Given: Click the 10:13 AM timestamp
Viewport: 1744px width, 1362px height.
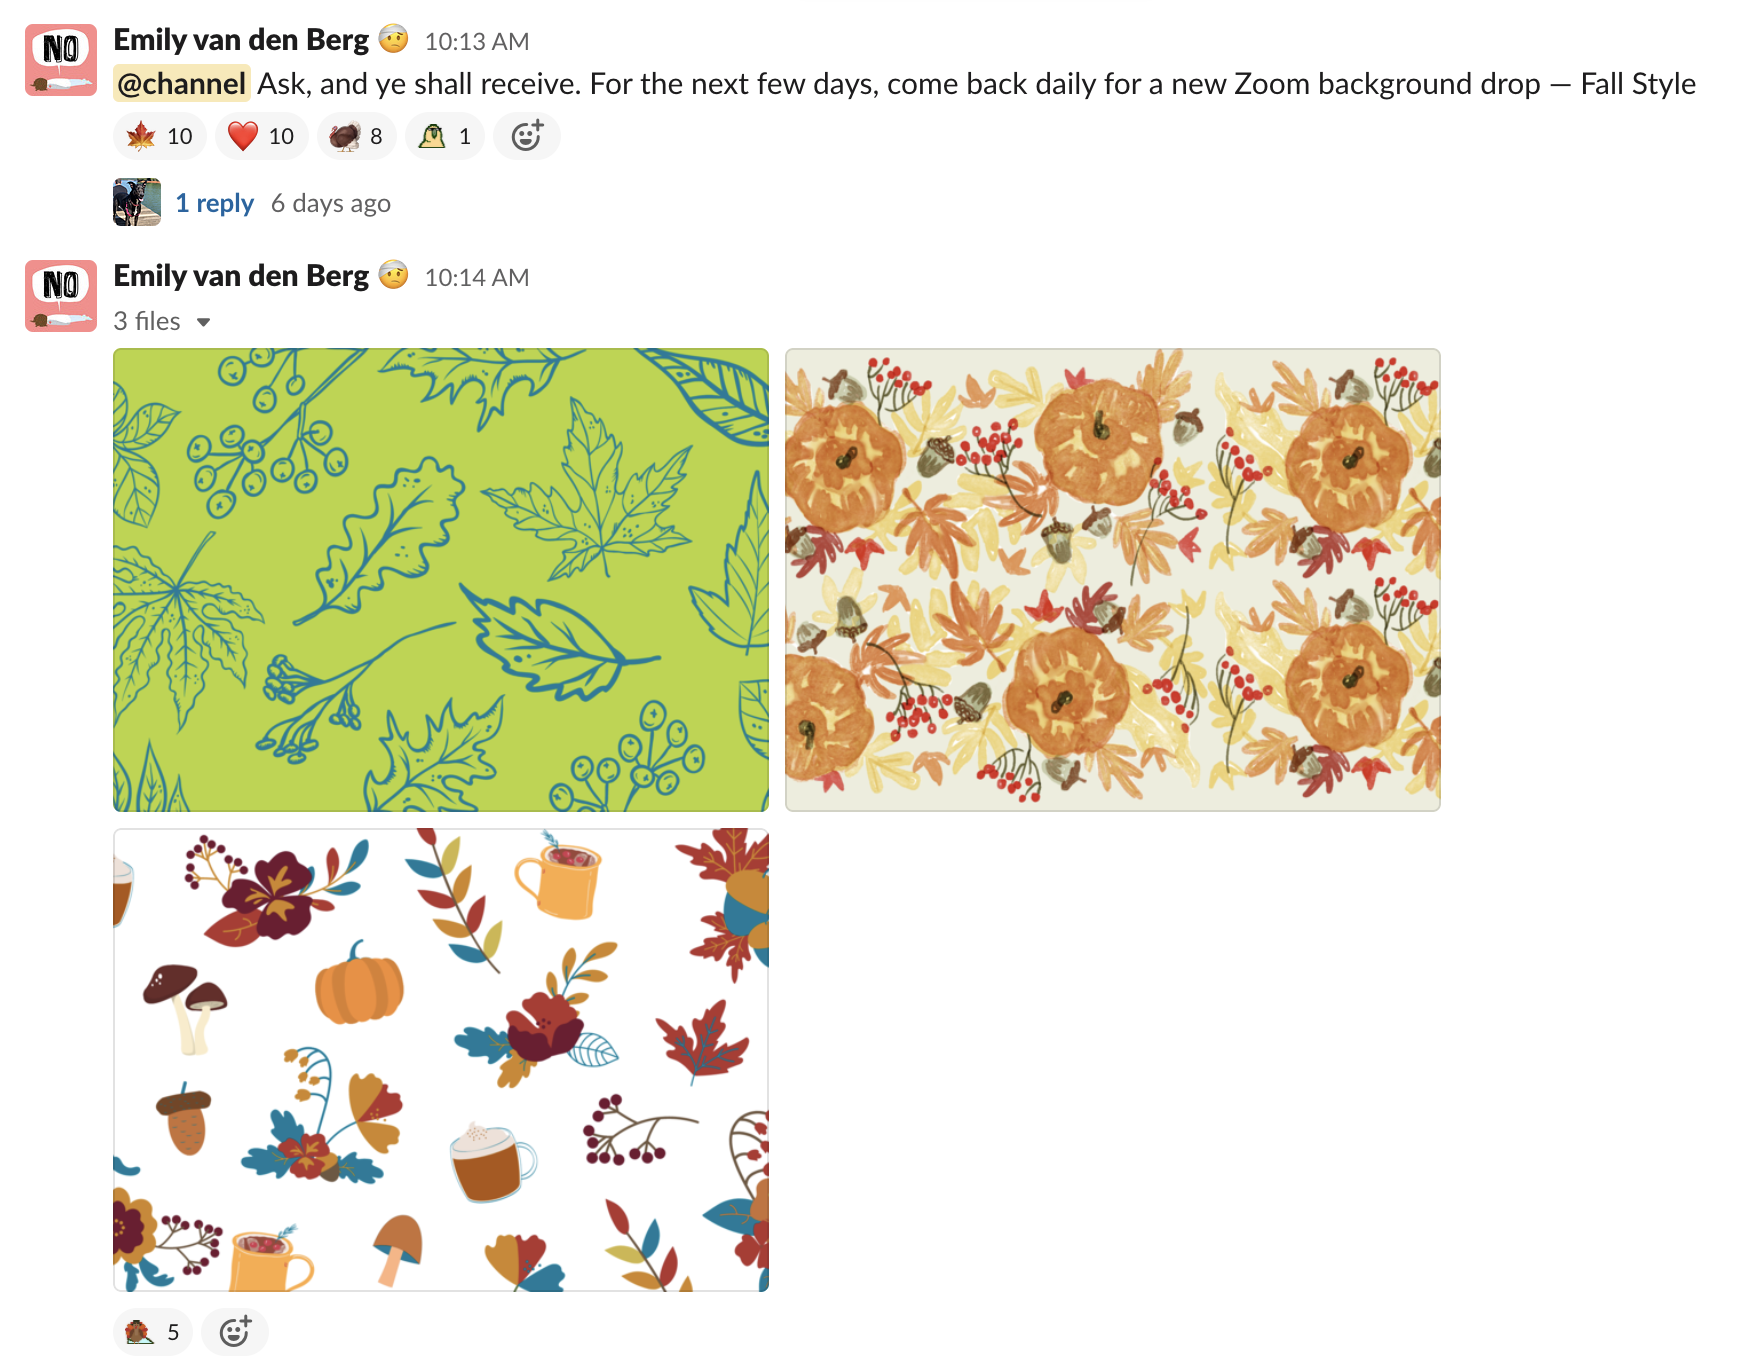Looking at the screenshot, I should coord(477,41).
